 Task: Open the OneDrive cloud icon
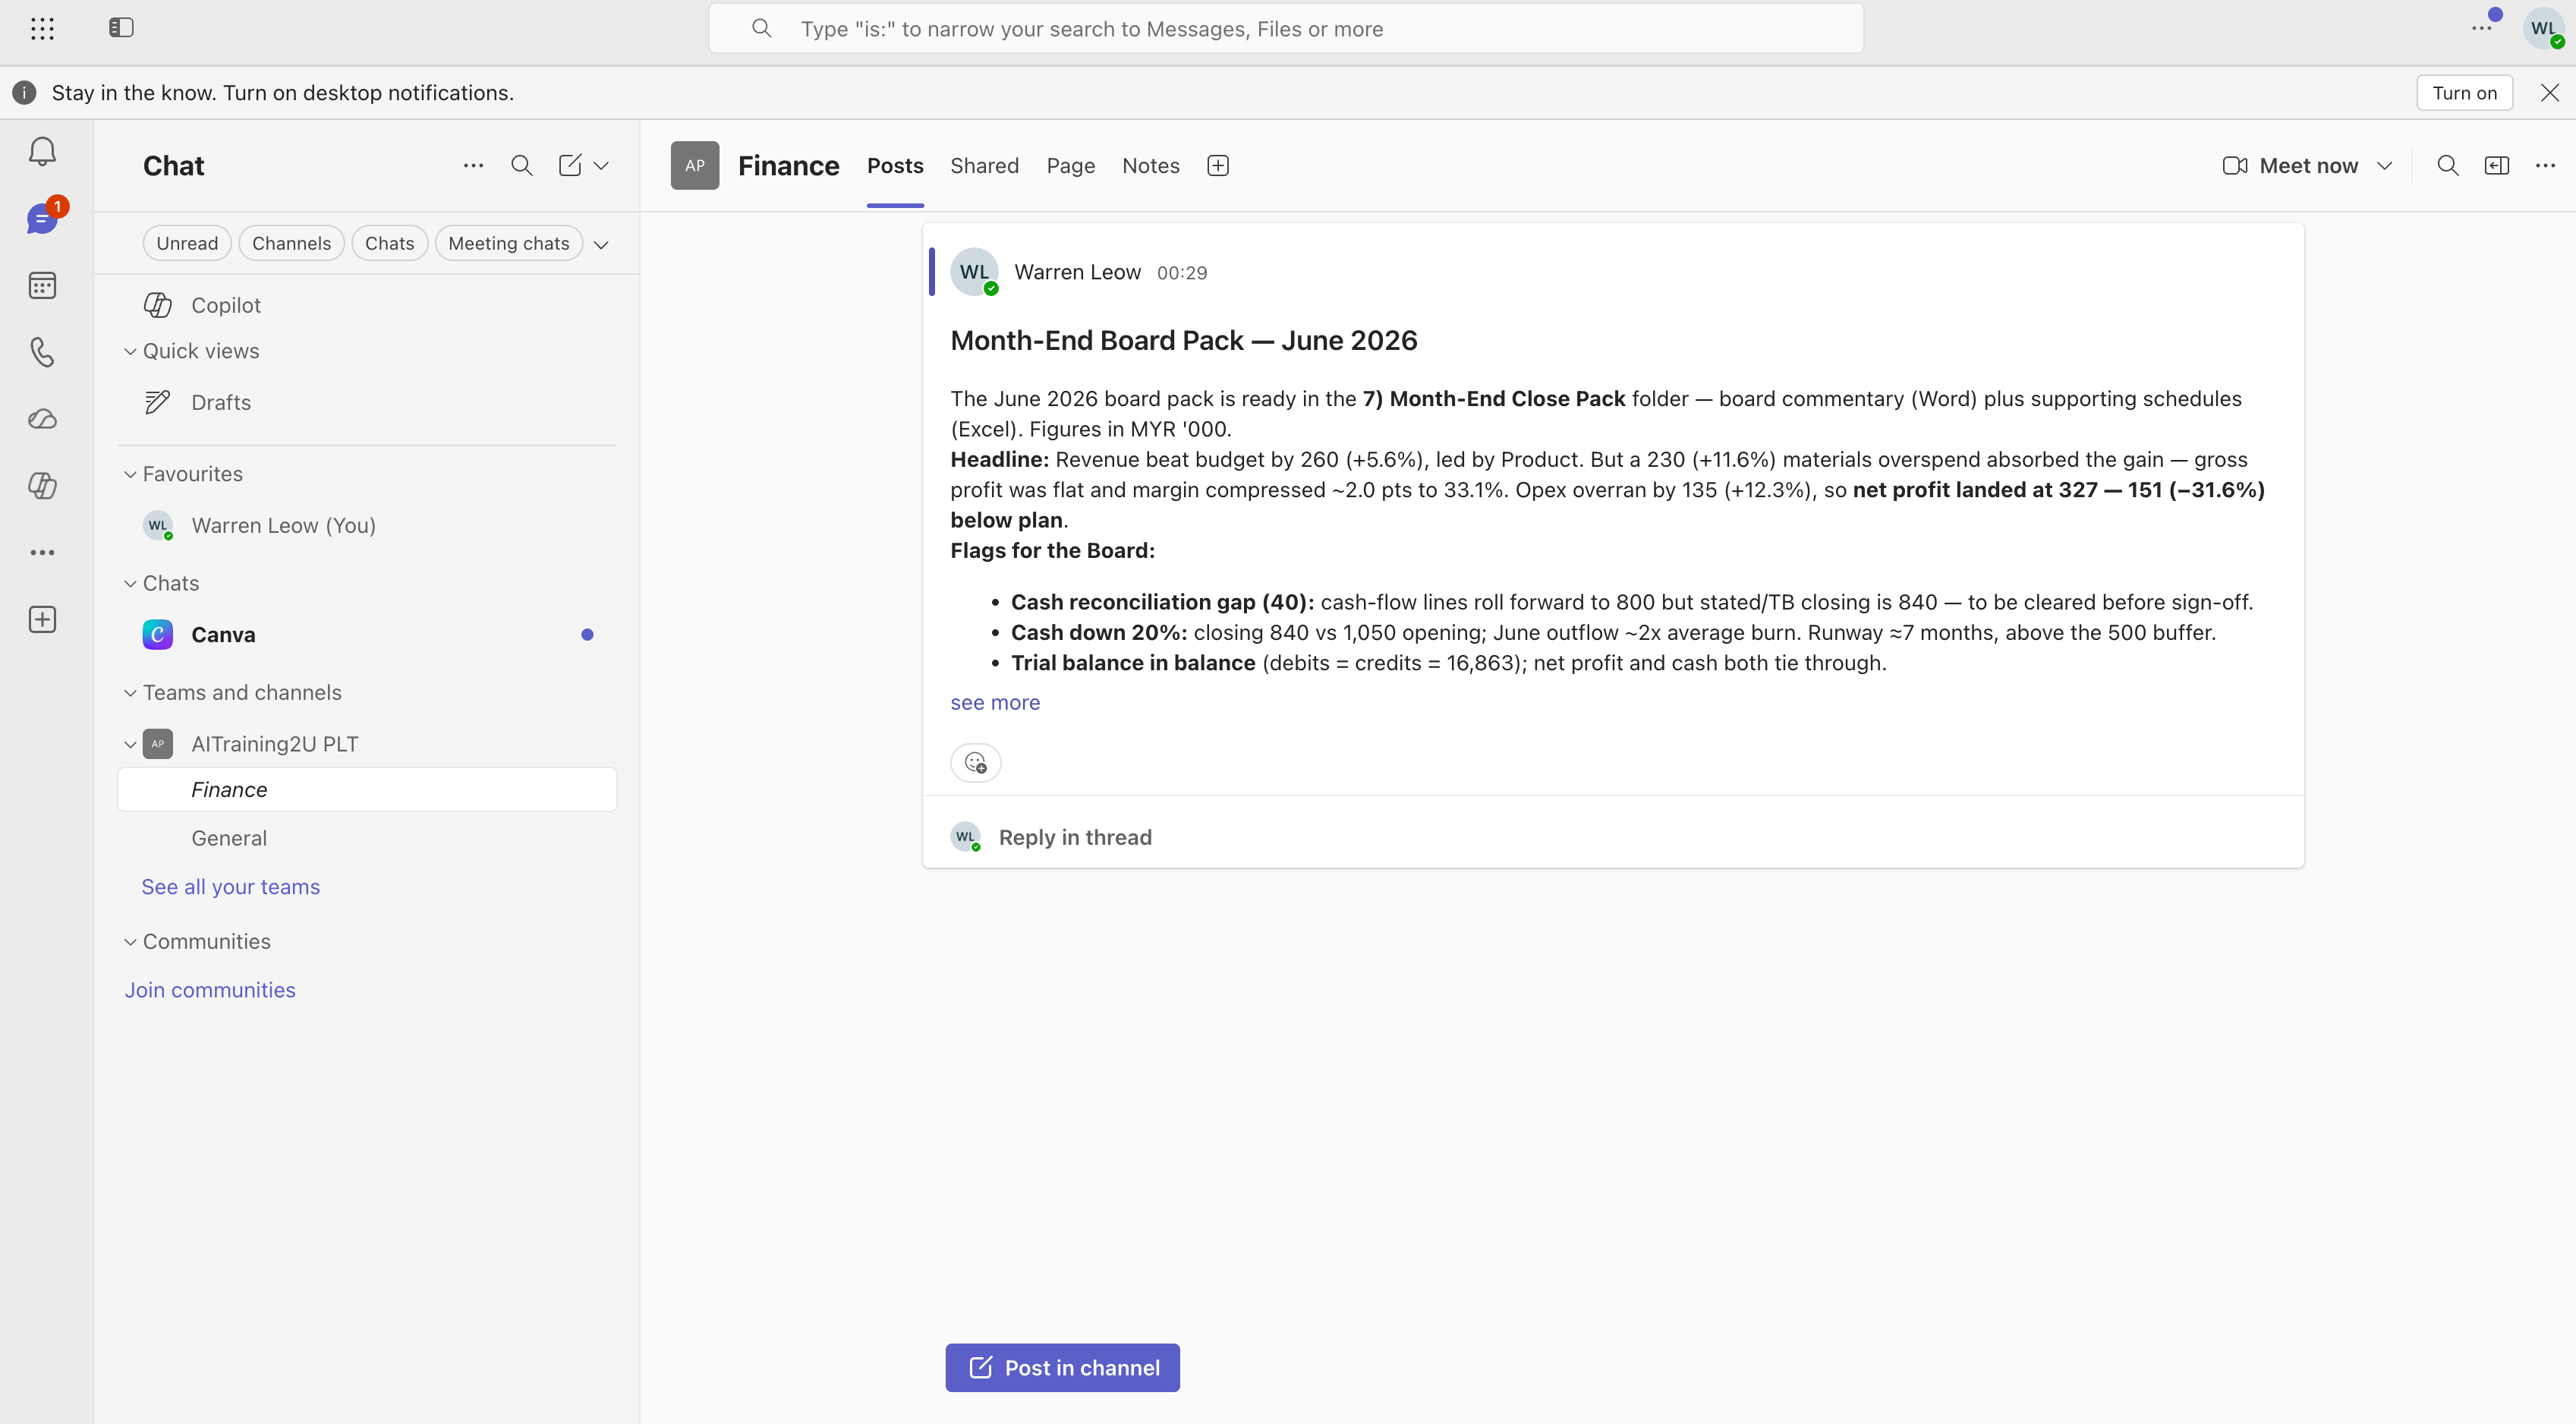[42, 419]
